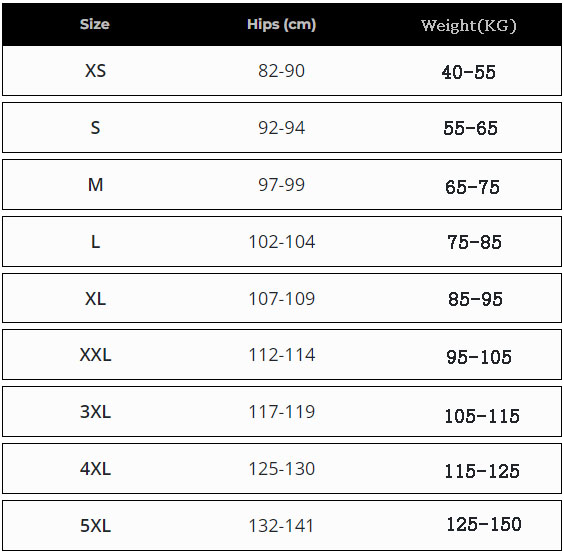Select the 4XL size row label
This screenshot has width=564, height=554.
click(95, 469)
